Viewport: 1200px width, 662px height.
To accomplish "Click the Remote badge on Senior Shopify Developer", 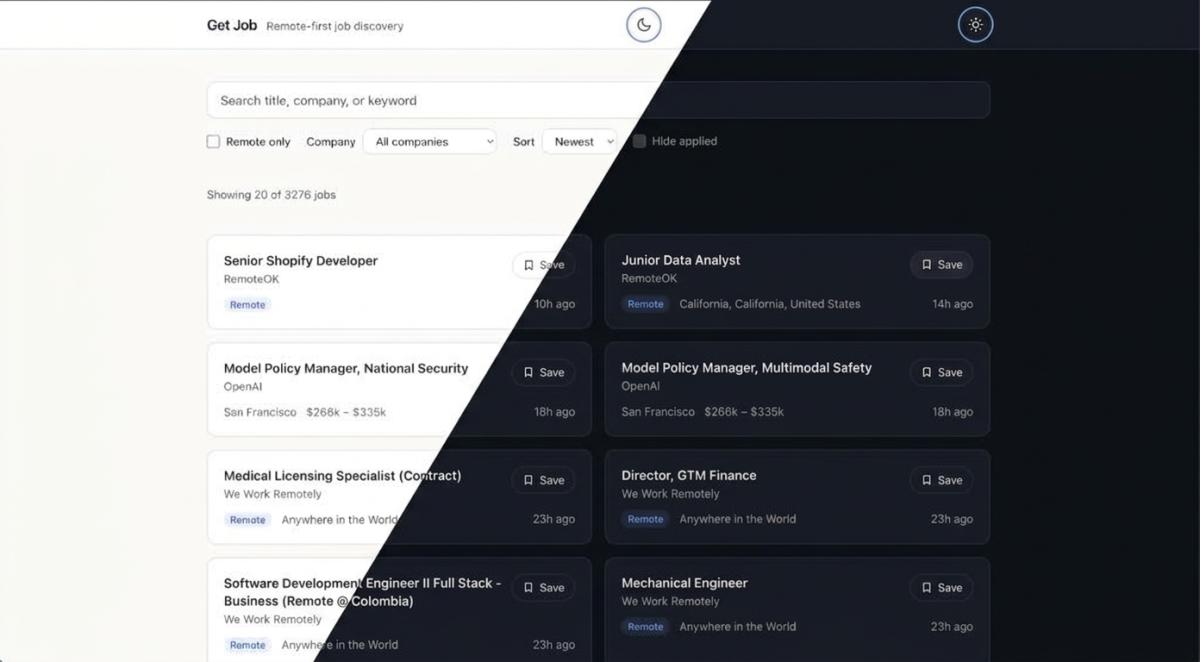I will pos(247,305).
